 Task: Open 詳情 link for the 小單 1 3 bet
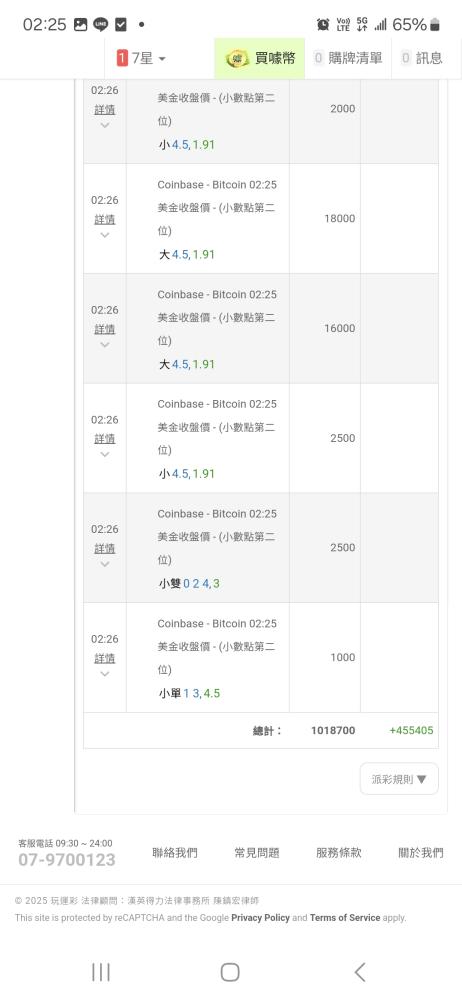[105, 658]
